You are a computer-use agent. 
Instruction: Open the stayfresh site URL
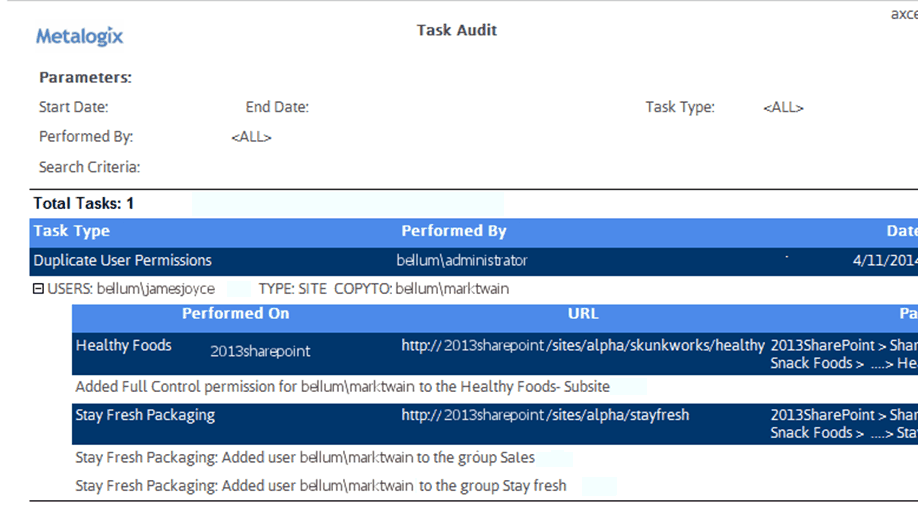click(x=545, y=415)
